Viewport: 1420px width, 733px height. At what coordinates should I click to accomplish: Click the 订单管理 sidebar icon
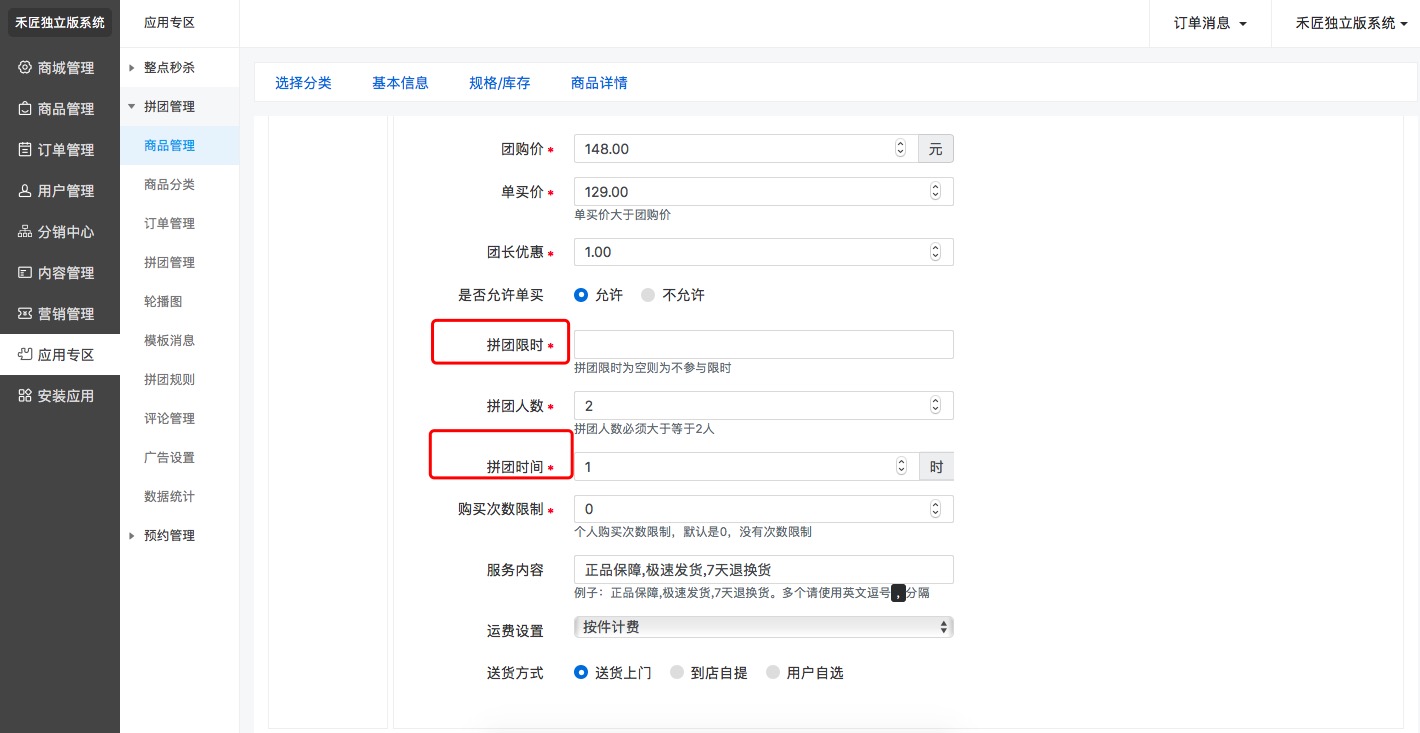click(25, 150)
